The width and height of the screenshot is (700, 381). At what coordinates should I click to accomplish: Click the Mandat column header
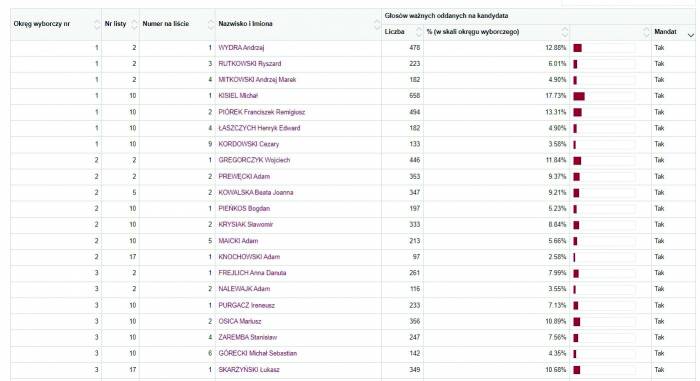pos(665,32)
